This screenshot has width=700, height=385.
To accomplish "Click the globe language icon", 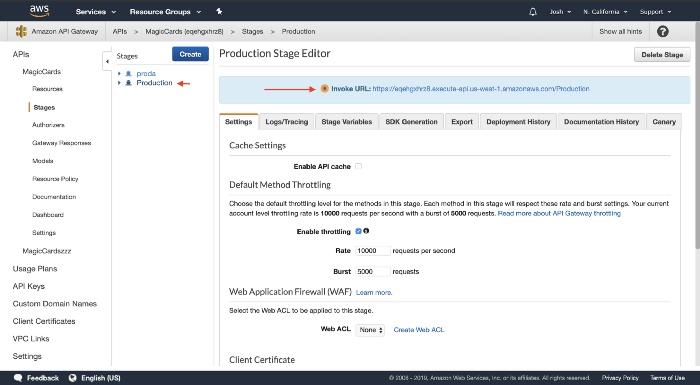I will [x=73, y=378].
